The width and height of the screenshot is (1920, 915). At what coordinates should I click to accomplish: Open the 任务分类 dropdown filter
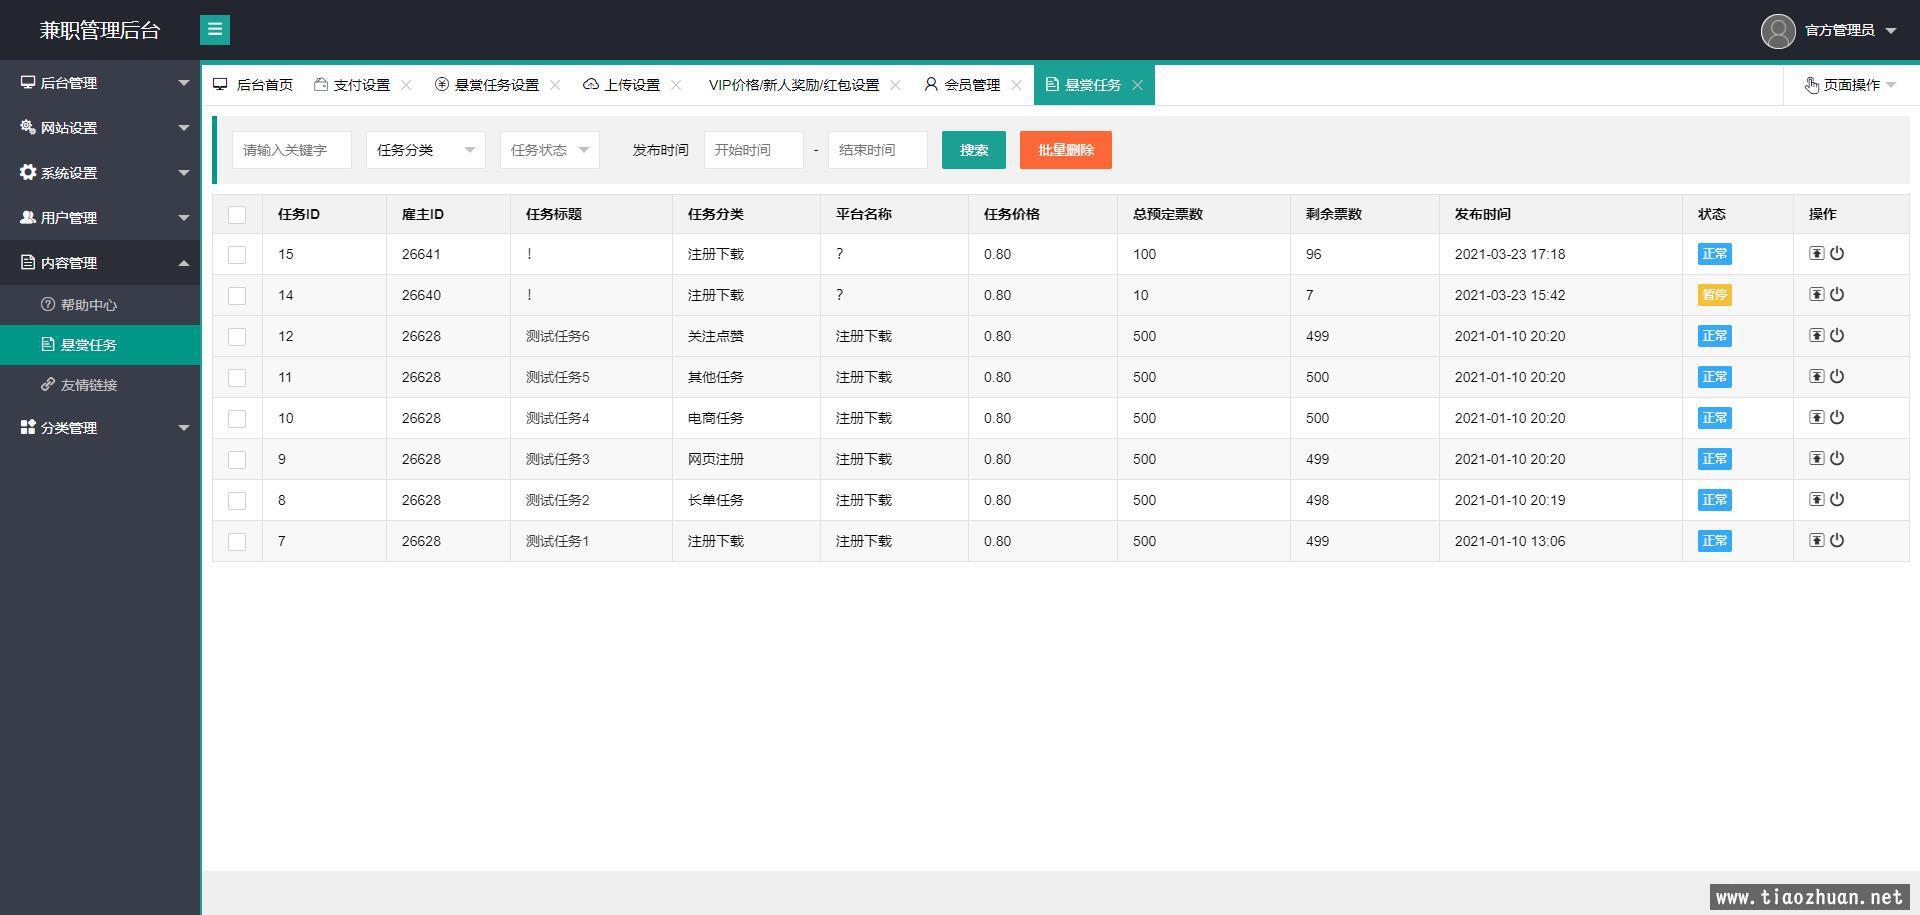(426, 150)
